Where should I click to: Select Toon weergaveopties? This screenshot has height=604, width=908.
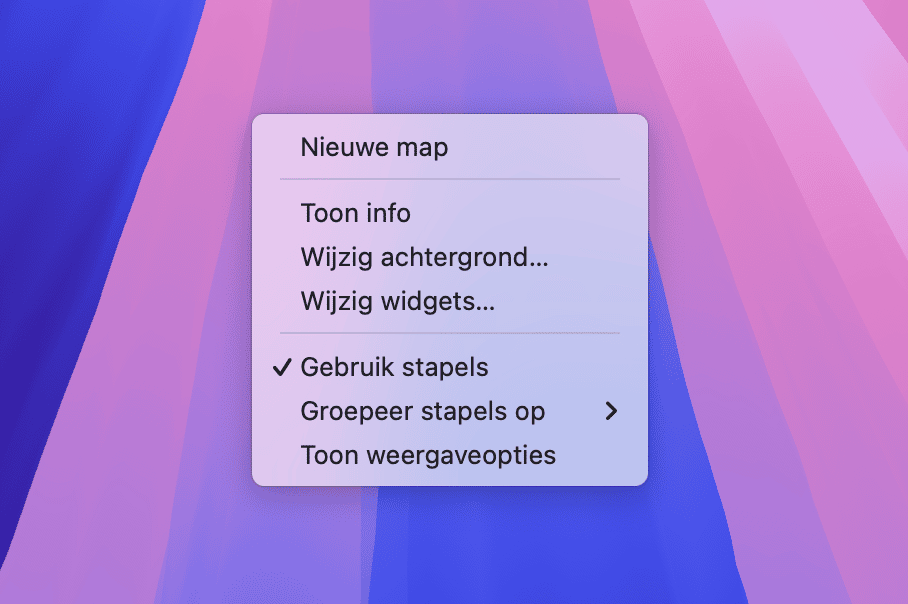(428, 455)
